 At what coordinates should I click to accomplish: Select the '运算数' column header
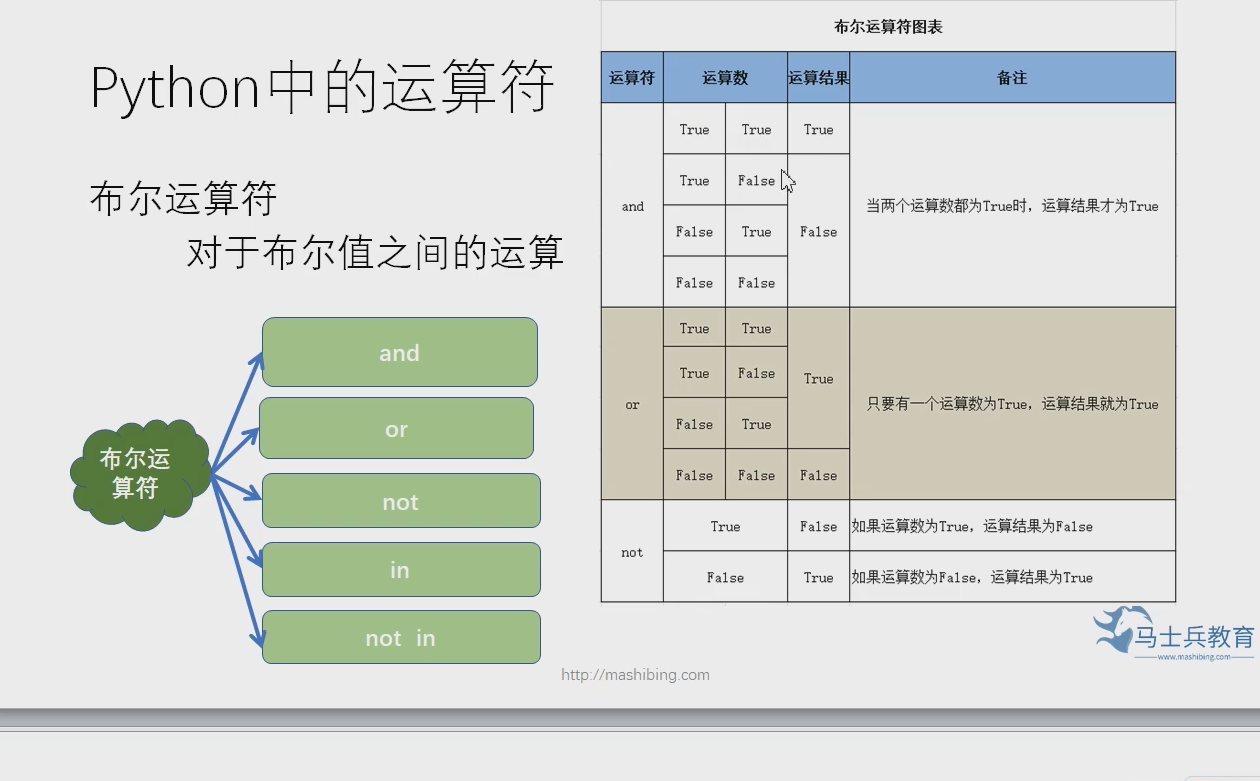(725, 77)
